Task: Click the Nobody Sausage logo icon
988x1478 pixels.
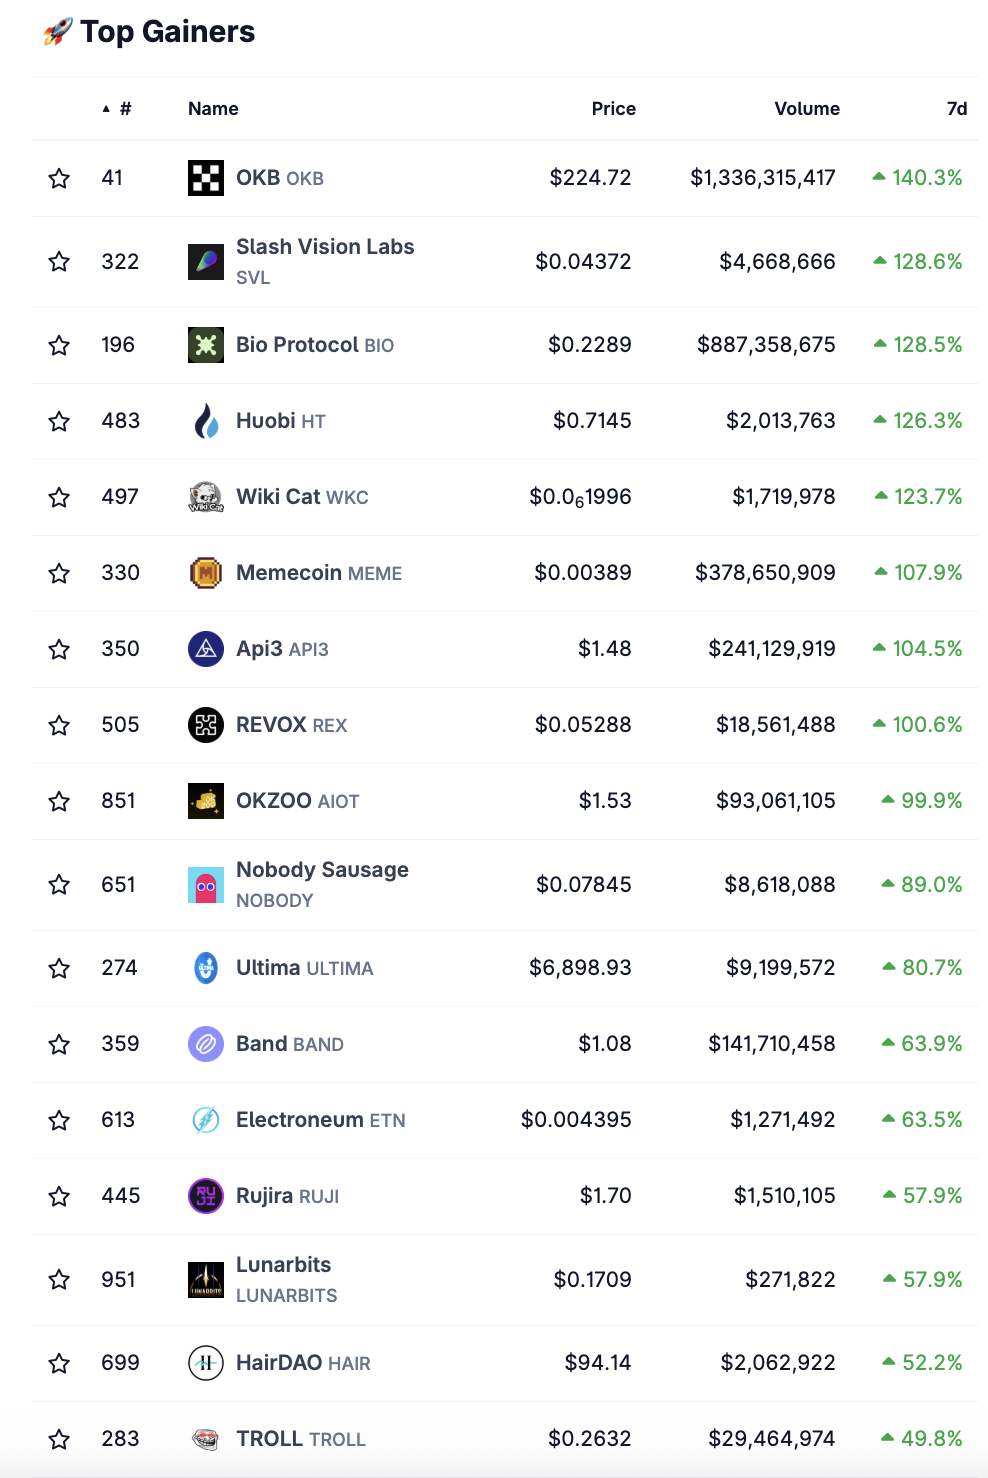Action: point(206,885)
